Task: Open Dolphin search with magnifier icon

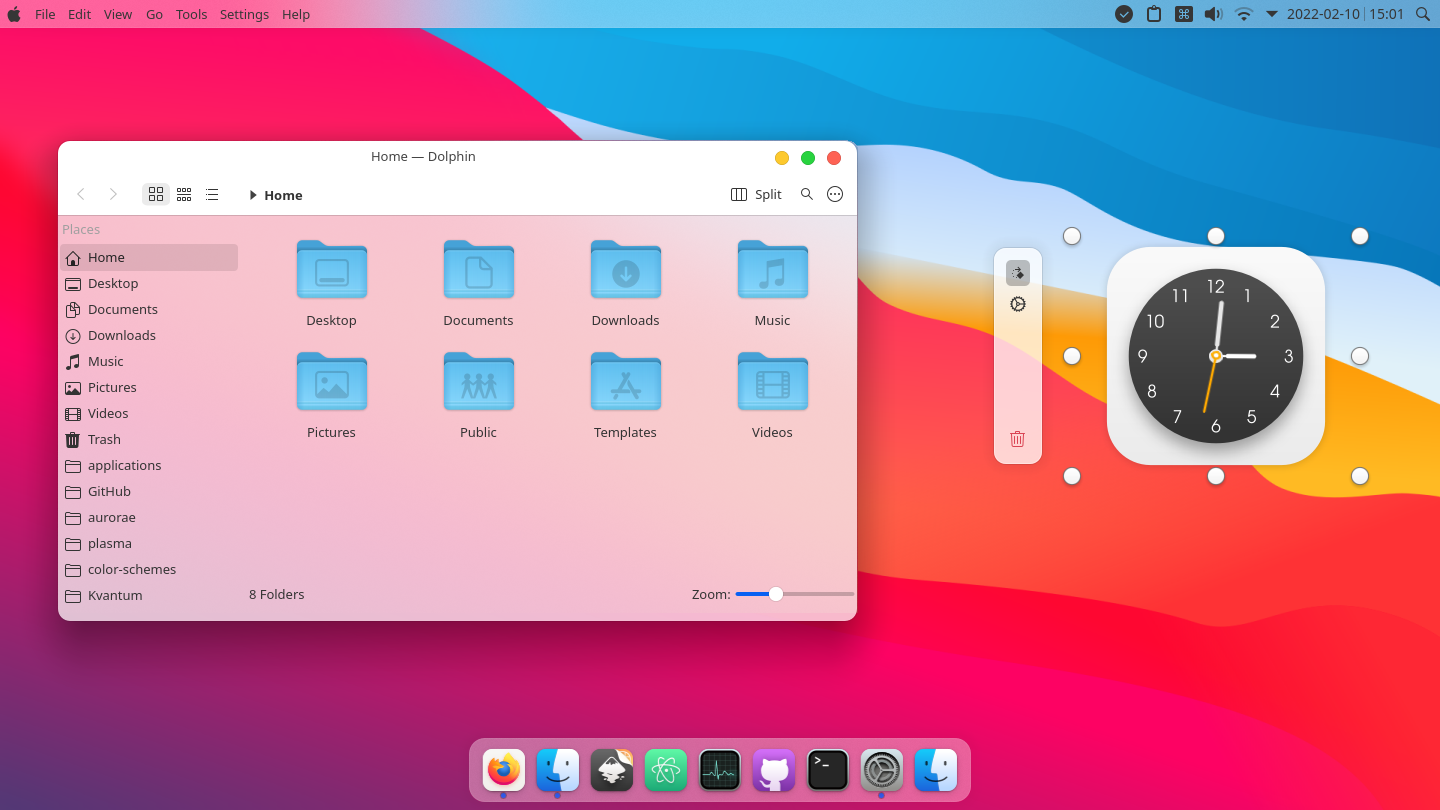Action: [807, 194]
